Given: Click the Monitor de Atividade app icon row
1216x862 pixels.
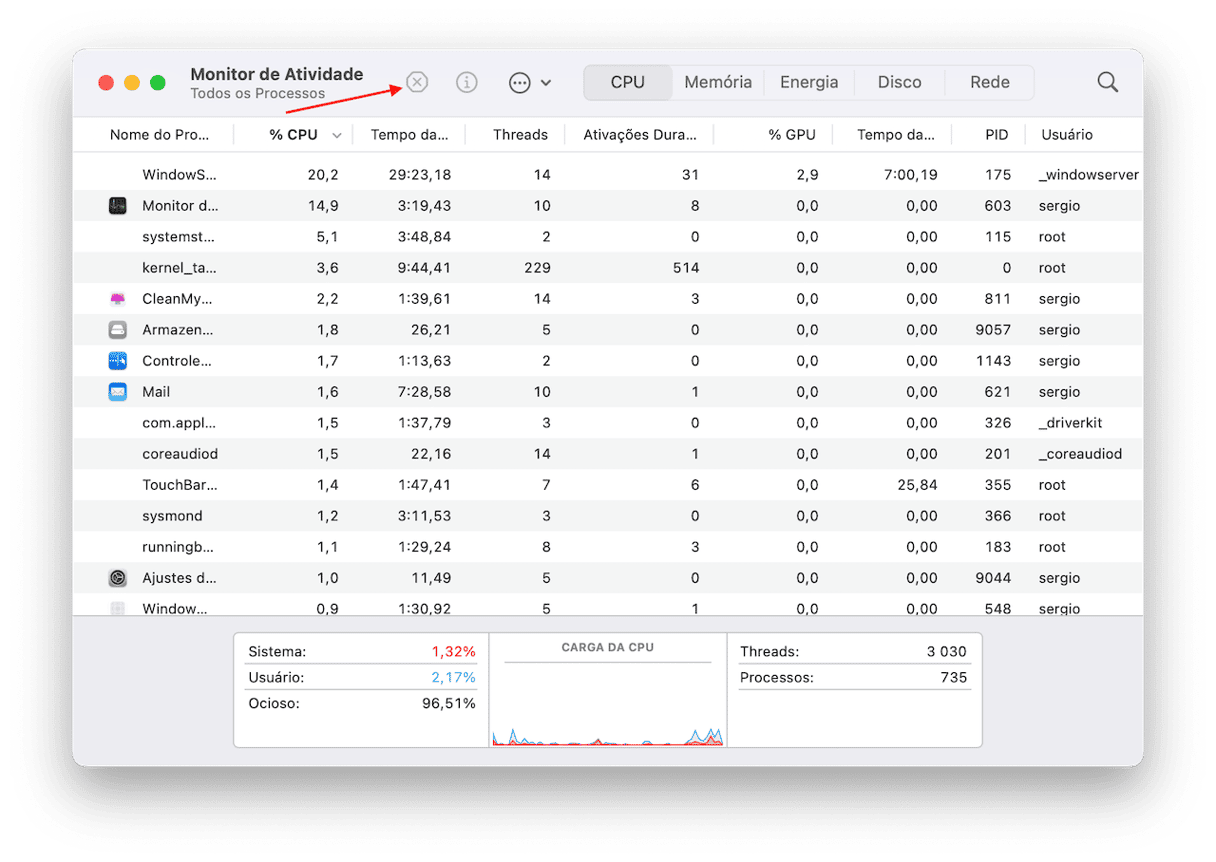Looking at the screenshot, I should 118,206.
